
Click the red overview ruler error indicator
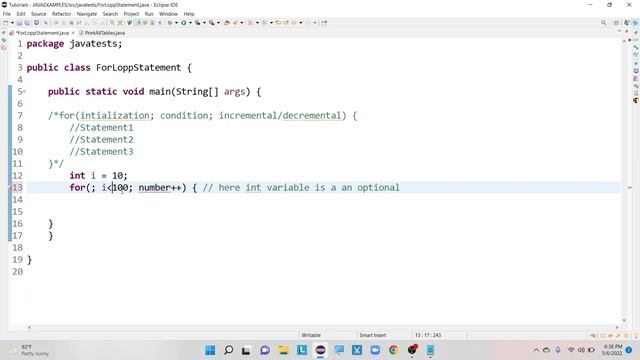coord(629,40)
